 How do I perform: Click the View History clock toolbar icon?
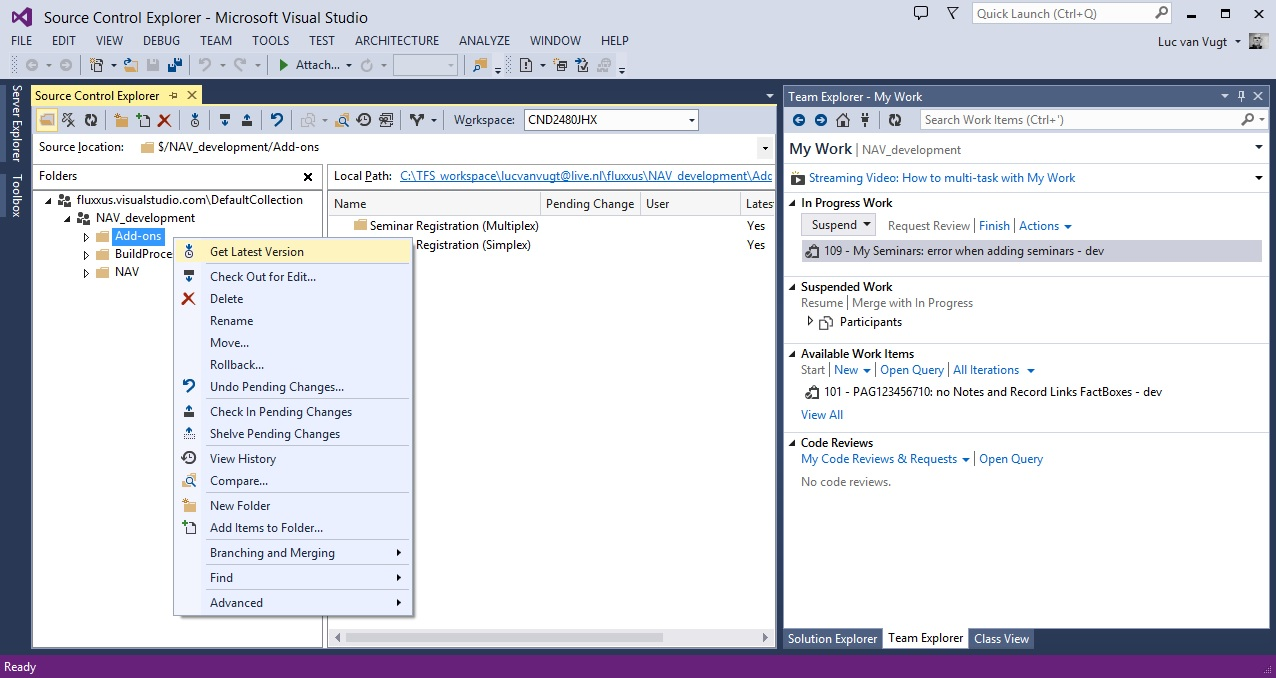(364, 120)
